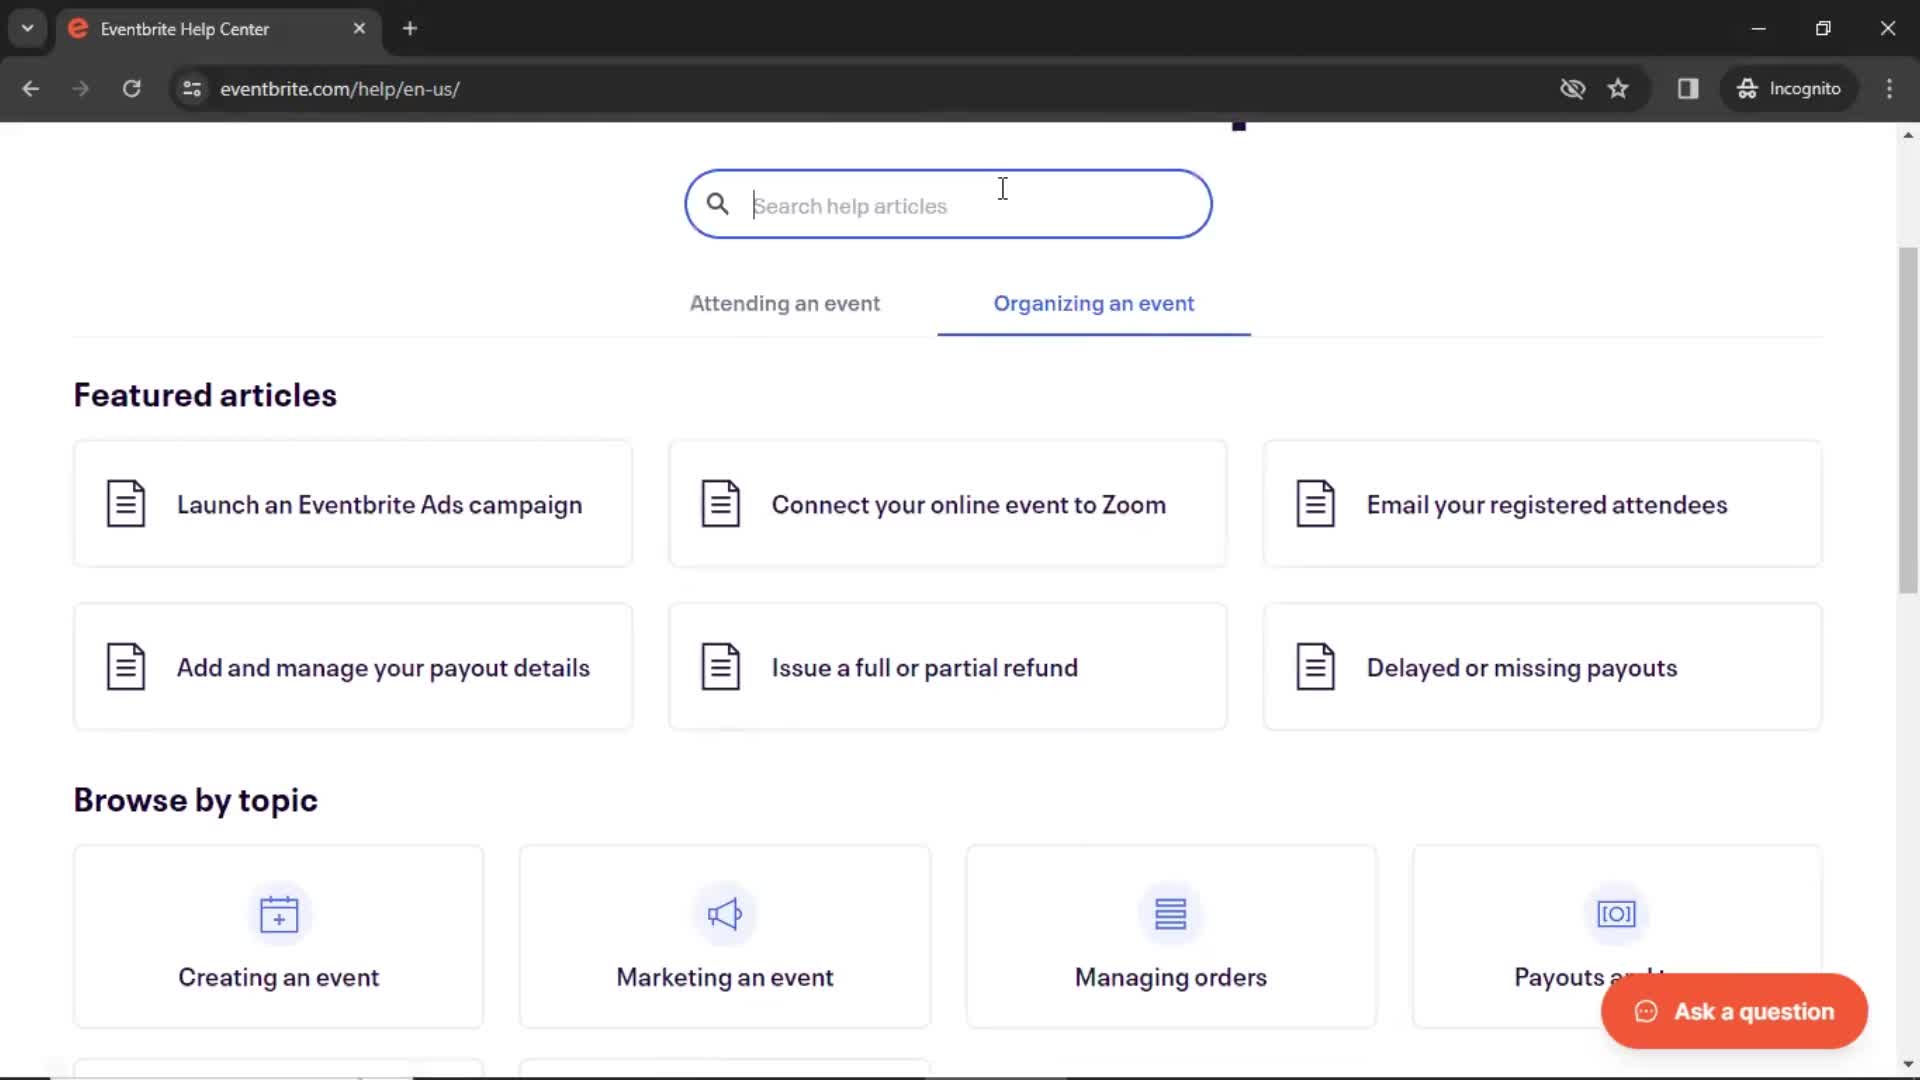Click the document icon beside Connect your online event to Zoom

[720, 504]
